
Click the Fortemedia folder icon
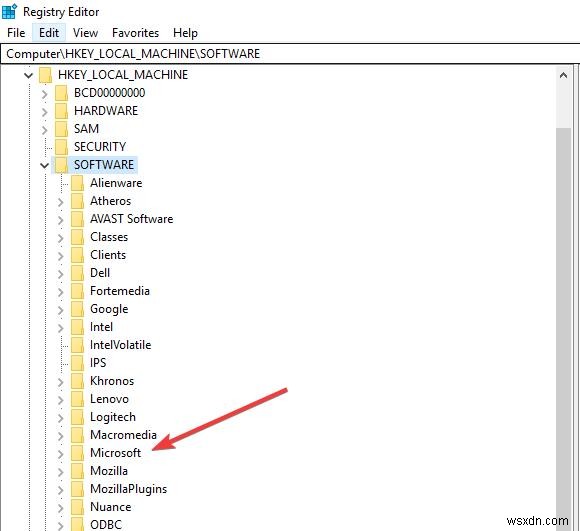click(77, 291)
